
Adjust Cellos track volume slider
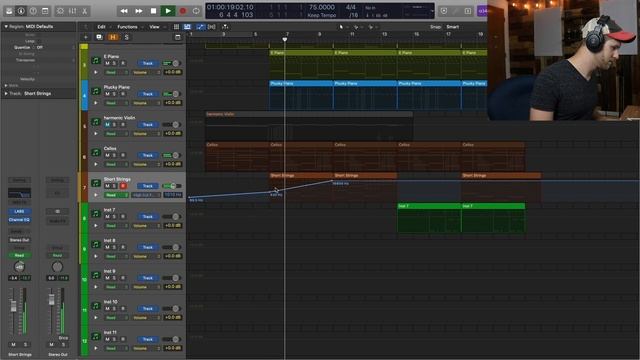point(171,155)
